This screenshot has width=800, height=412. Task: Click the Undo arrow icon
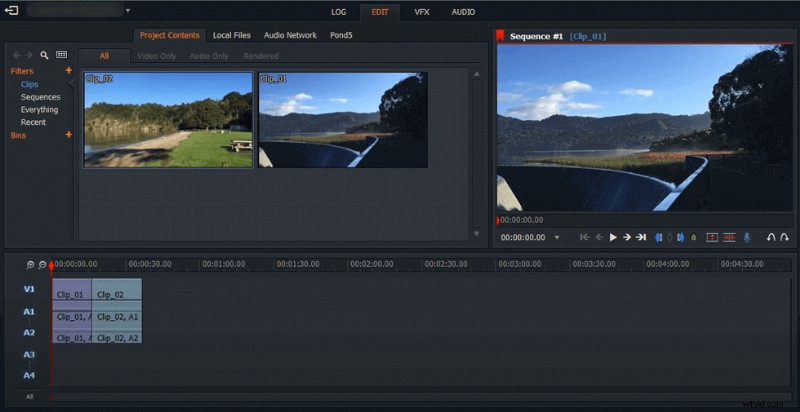point(771,237)
